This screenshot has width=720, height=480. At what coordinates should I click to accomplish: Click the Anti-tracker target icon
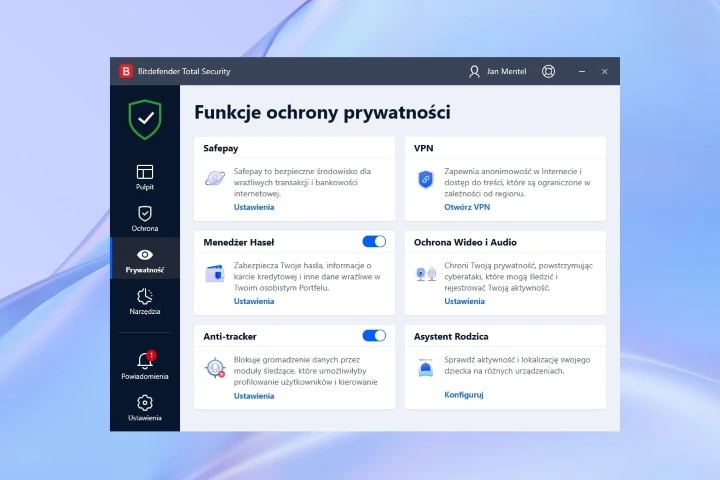[x=215, y=368]
